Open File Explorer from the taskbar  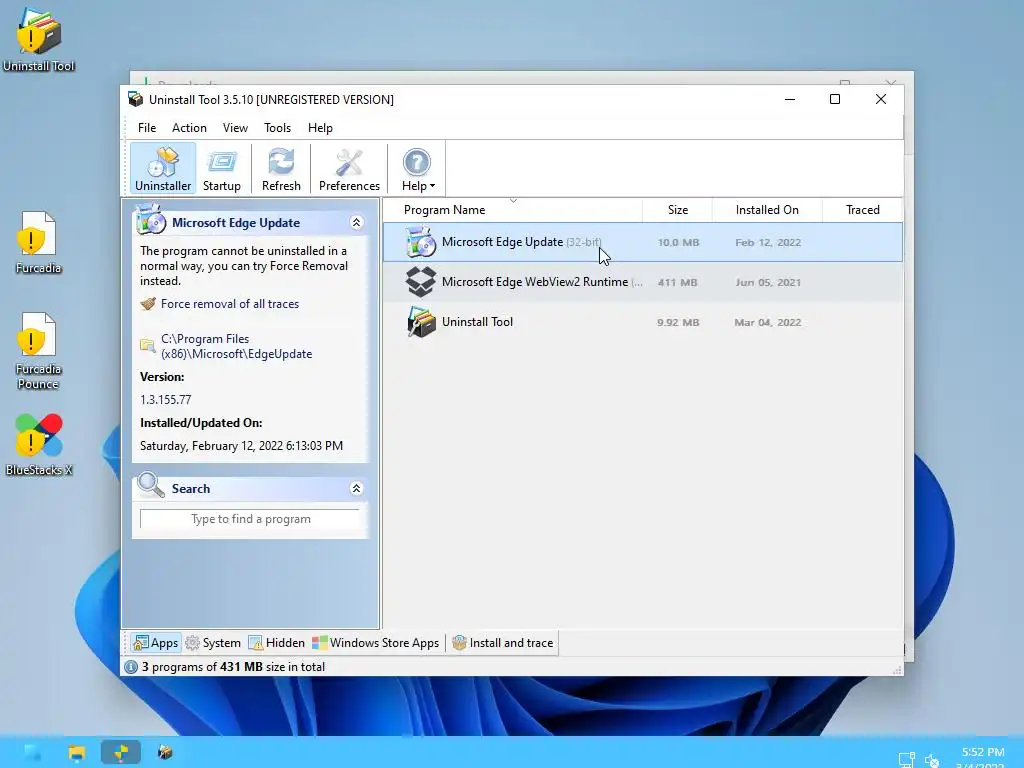point(77,752)
